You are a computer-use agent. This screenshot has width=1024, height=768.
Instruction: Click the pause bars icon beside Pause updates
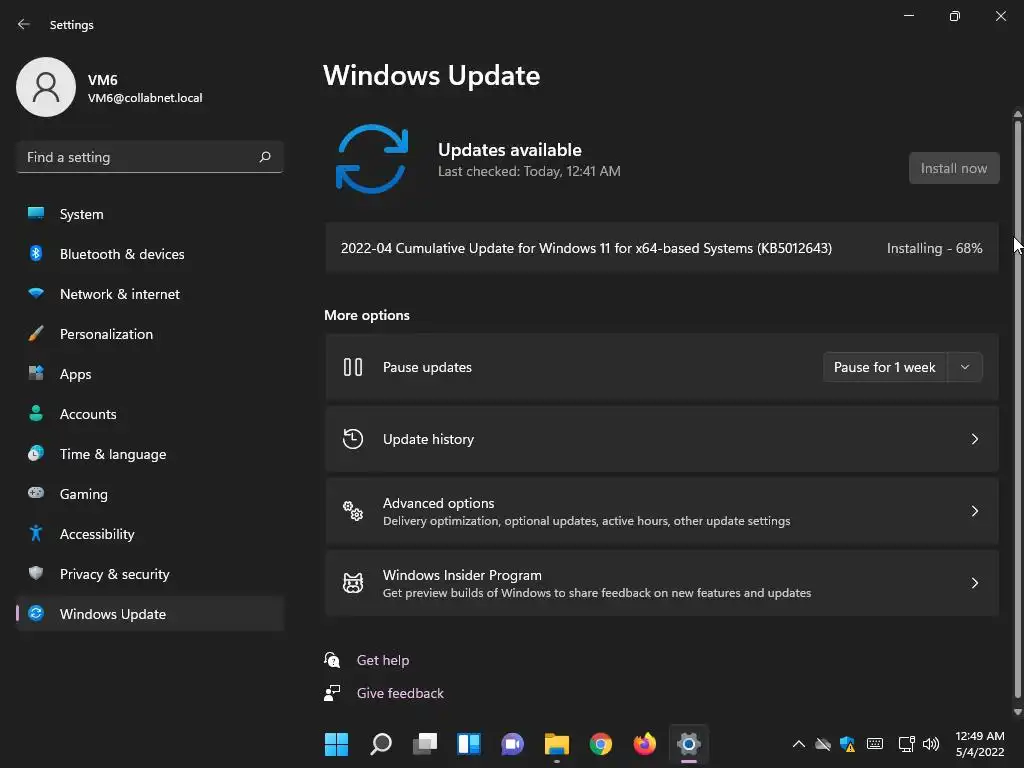pyautogui.click(x=353, y=367)
